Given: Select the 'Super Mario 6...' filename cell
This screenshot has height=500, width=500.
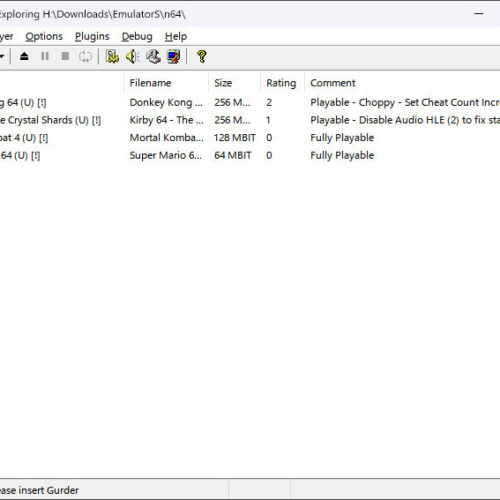Looking at the screenshot, I should [166, 155].
